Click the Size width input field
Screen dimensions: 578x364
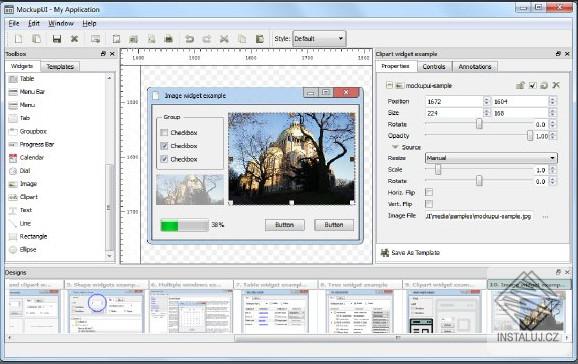tap(454, 113)
